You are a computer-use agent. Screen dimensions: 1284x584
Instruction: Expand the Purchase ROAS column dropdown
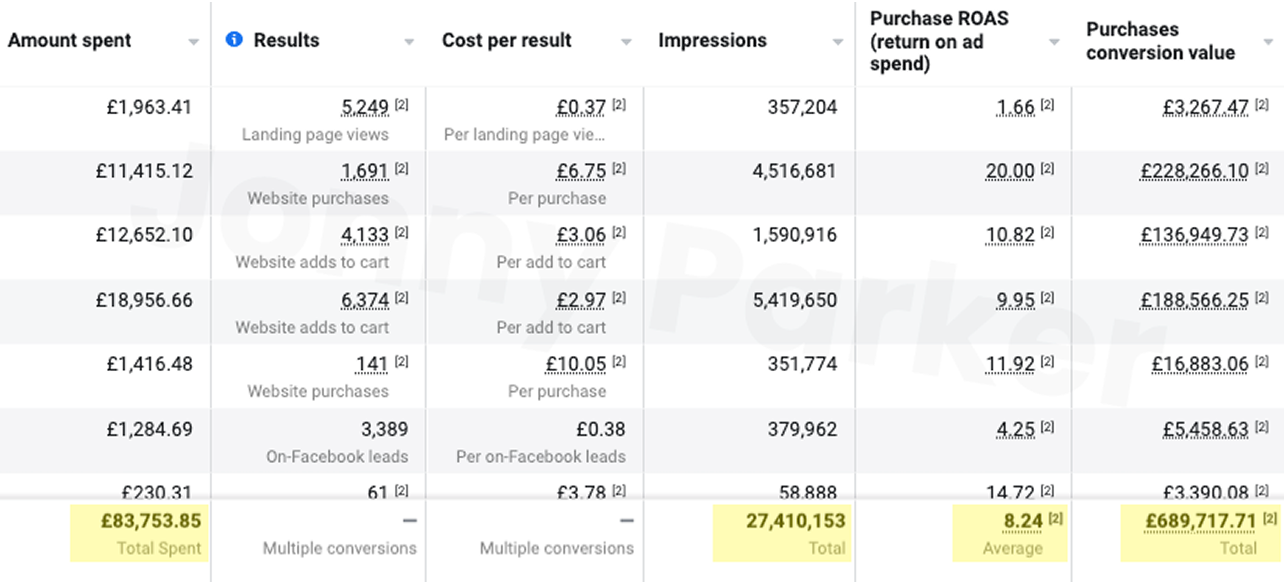click(1054, 42)
